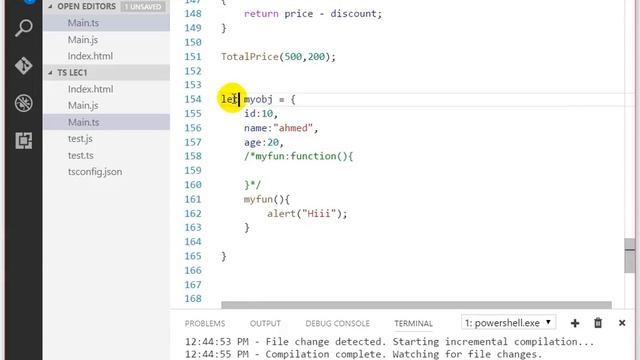Click alert("Hiii") on line 162
640x360 pixels.
[x=307, y=213]
